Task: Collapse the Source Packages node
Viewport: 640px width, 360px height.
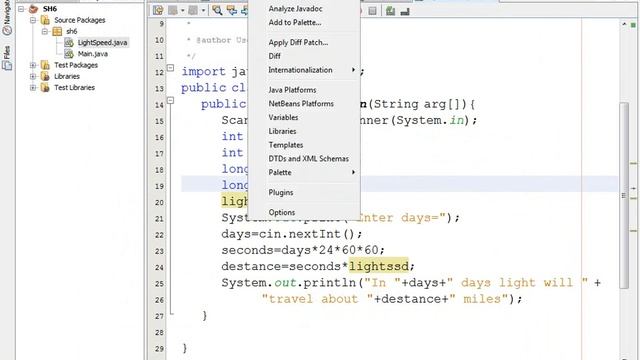Action: (33, 20)
